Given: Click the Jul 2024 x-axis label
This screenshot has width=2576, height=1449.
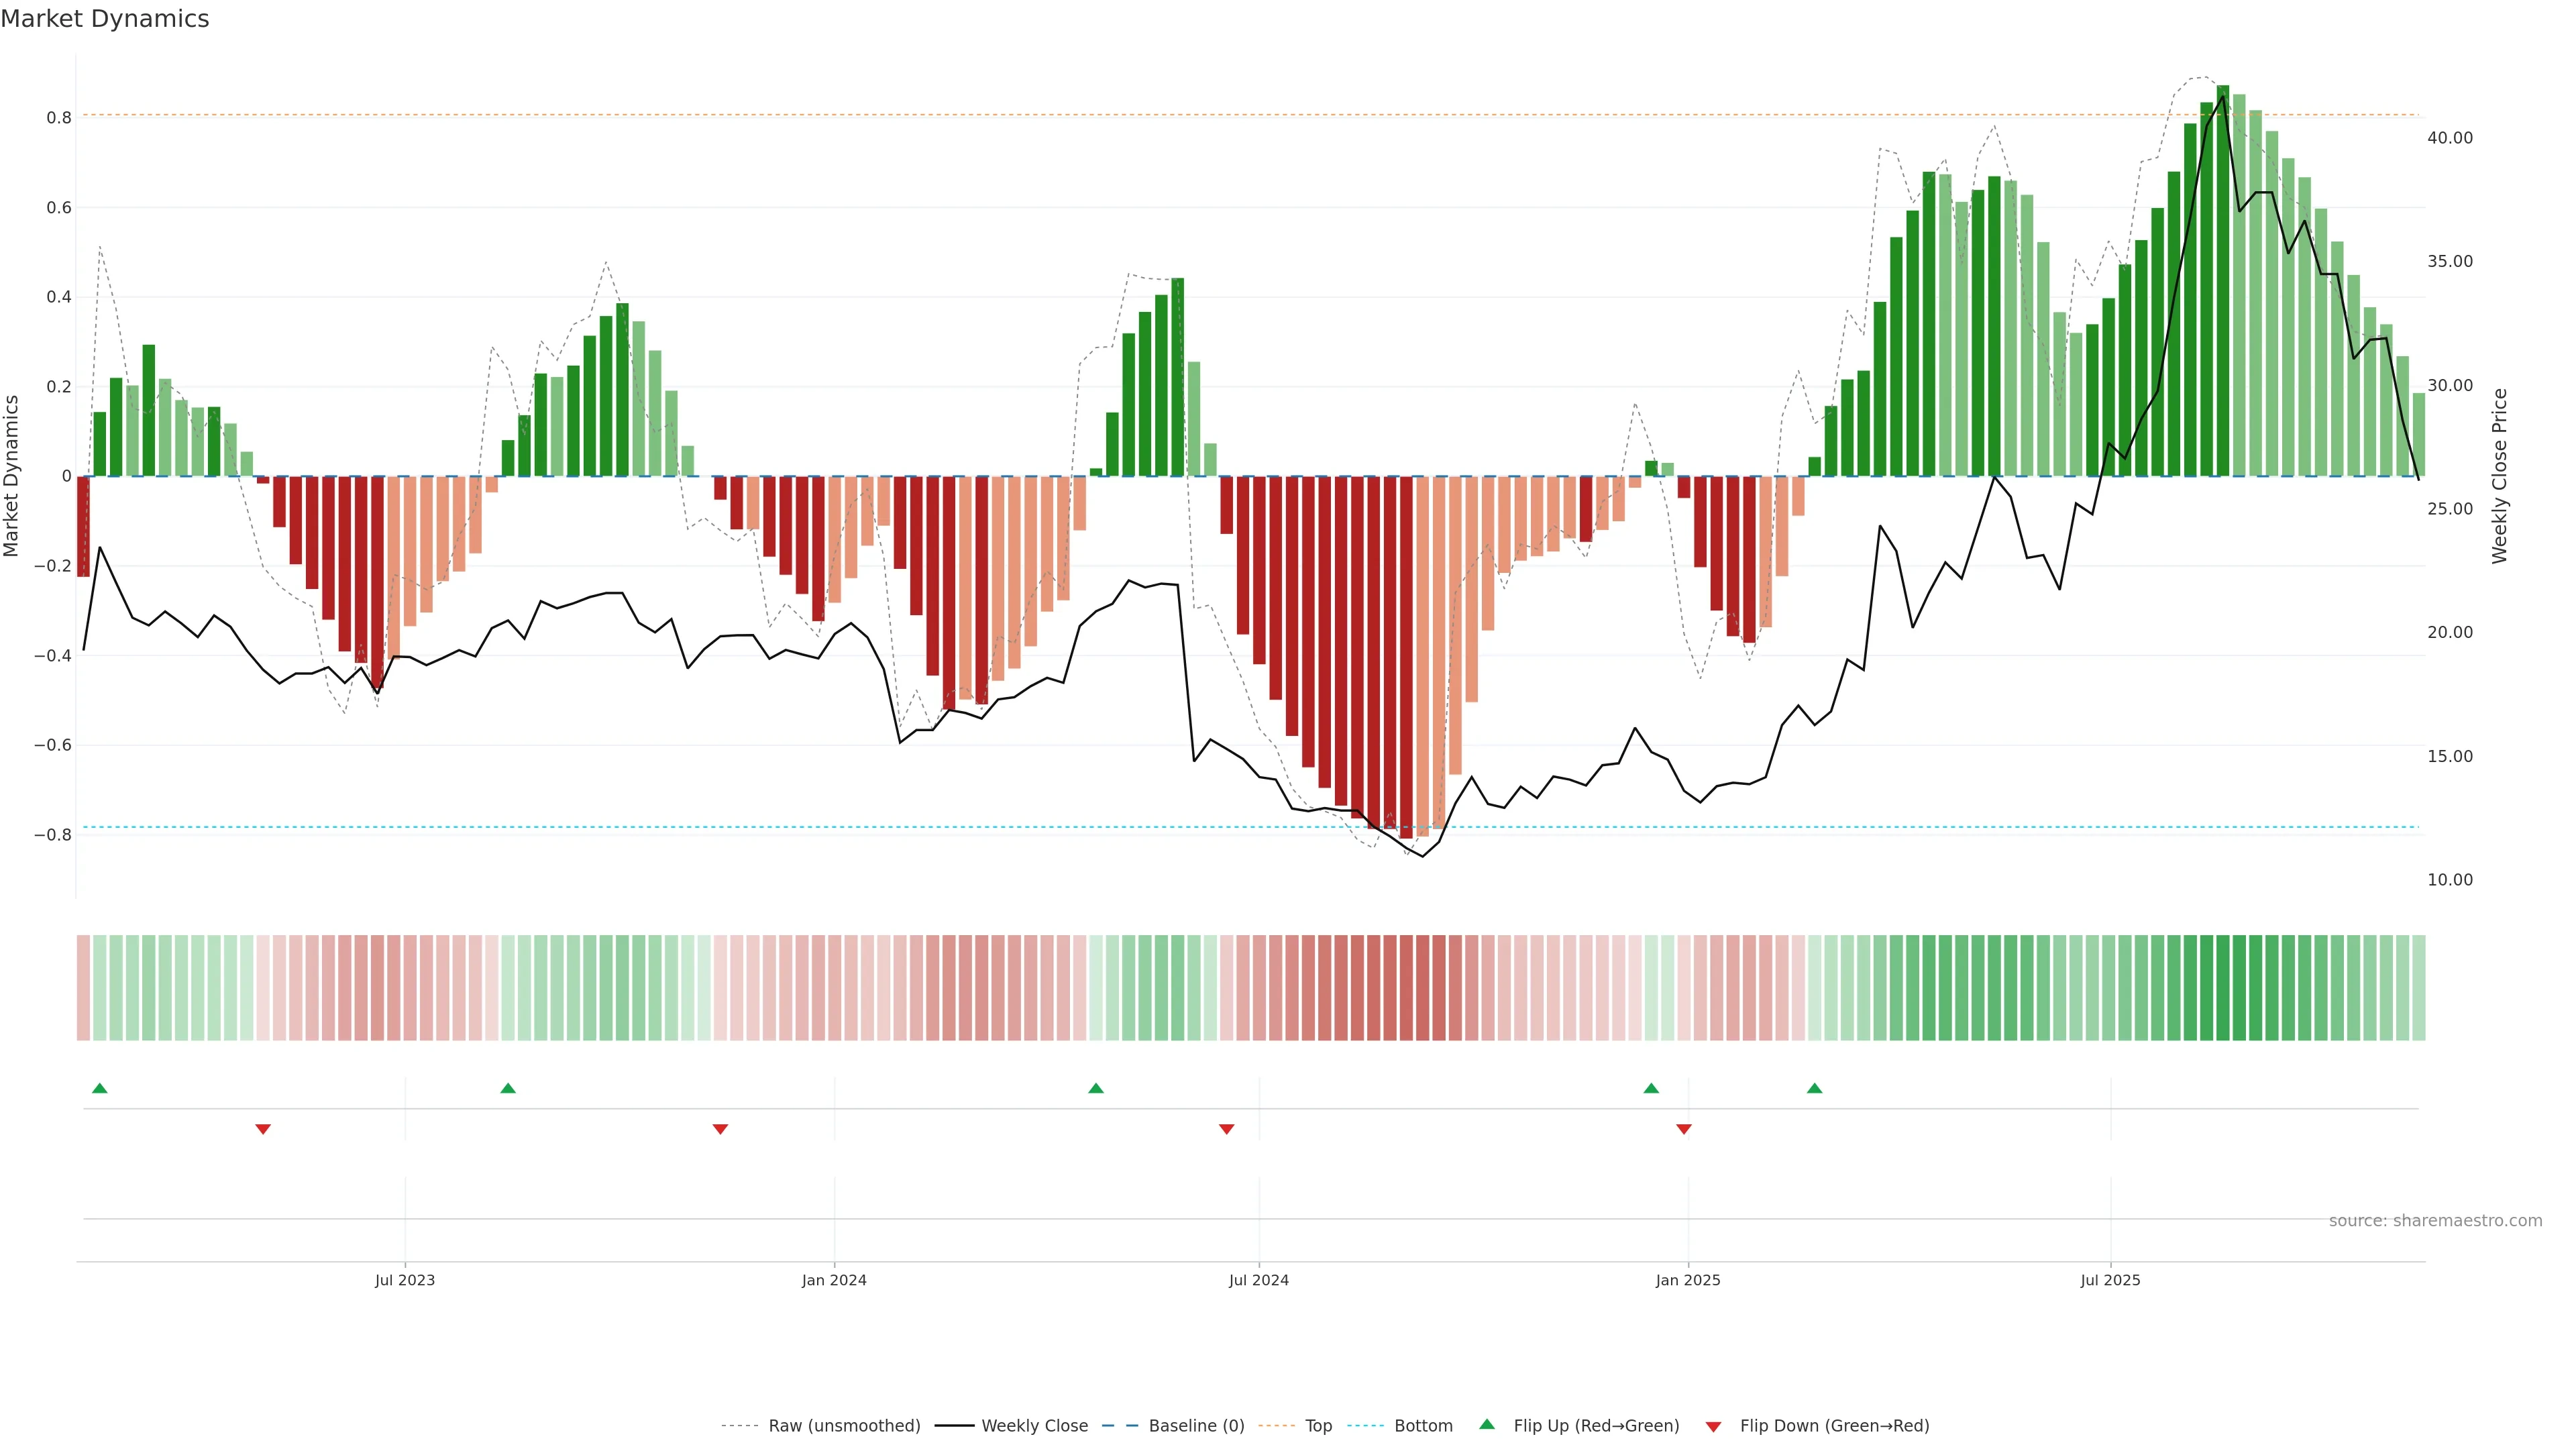Looking at the screenshot, I should click(x=1258, y=1280).
